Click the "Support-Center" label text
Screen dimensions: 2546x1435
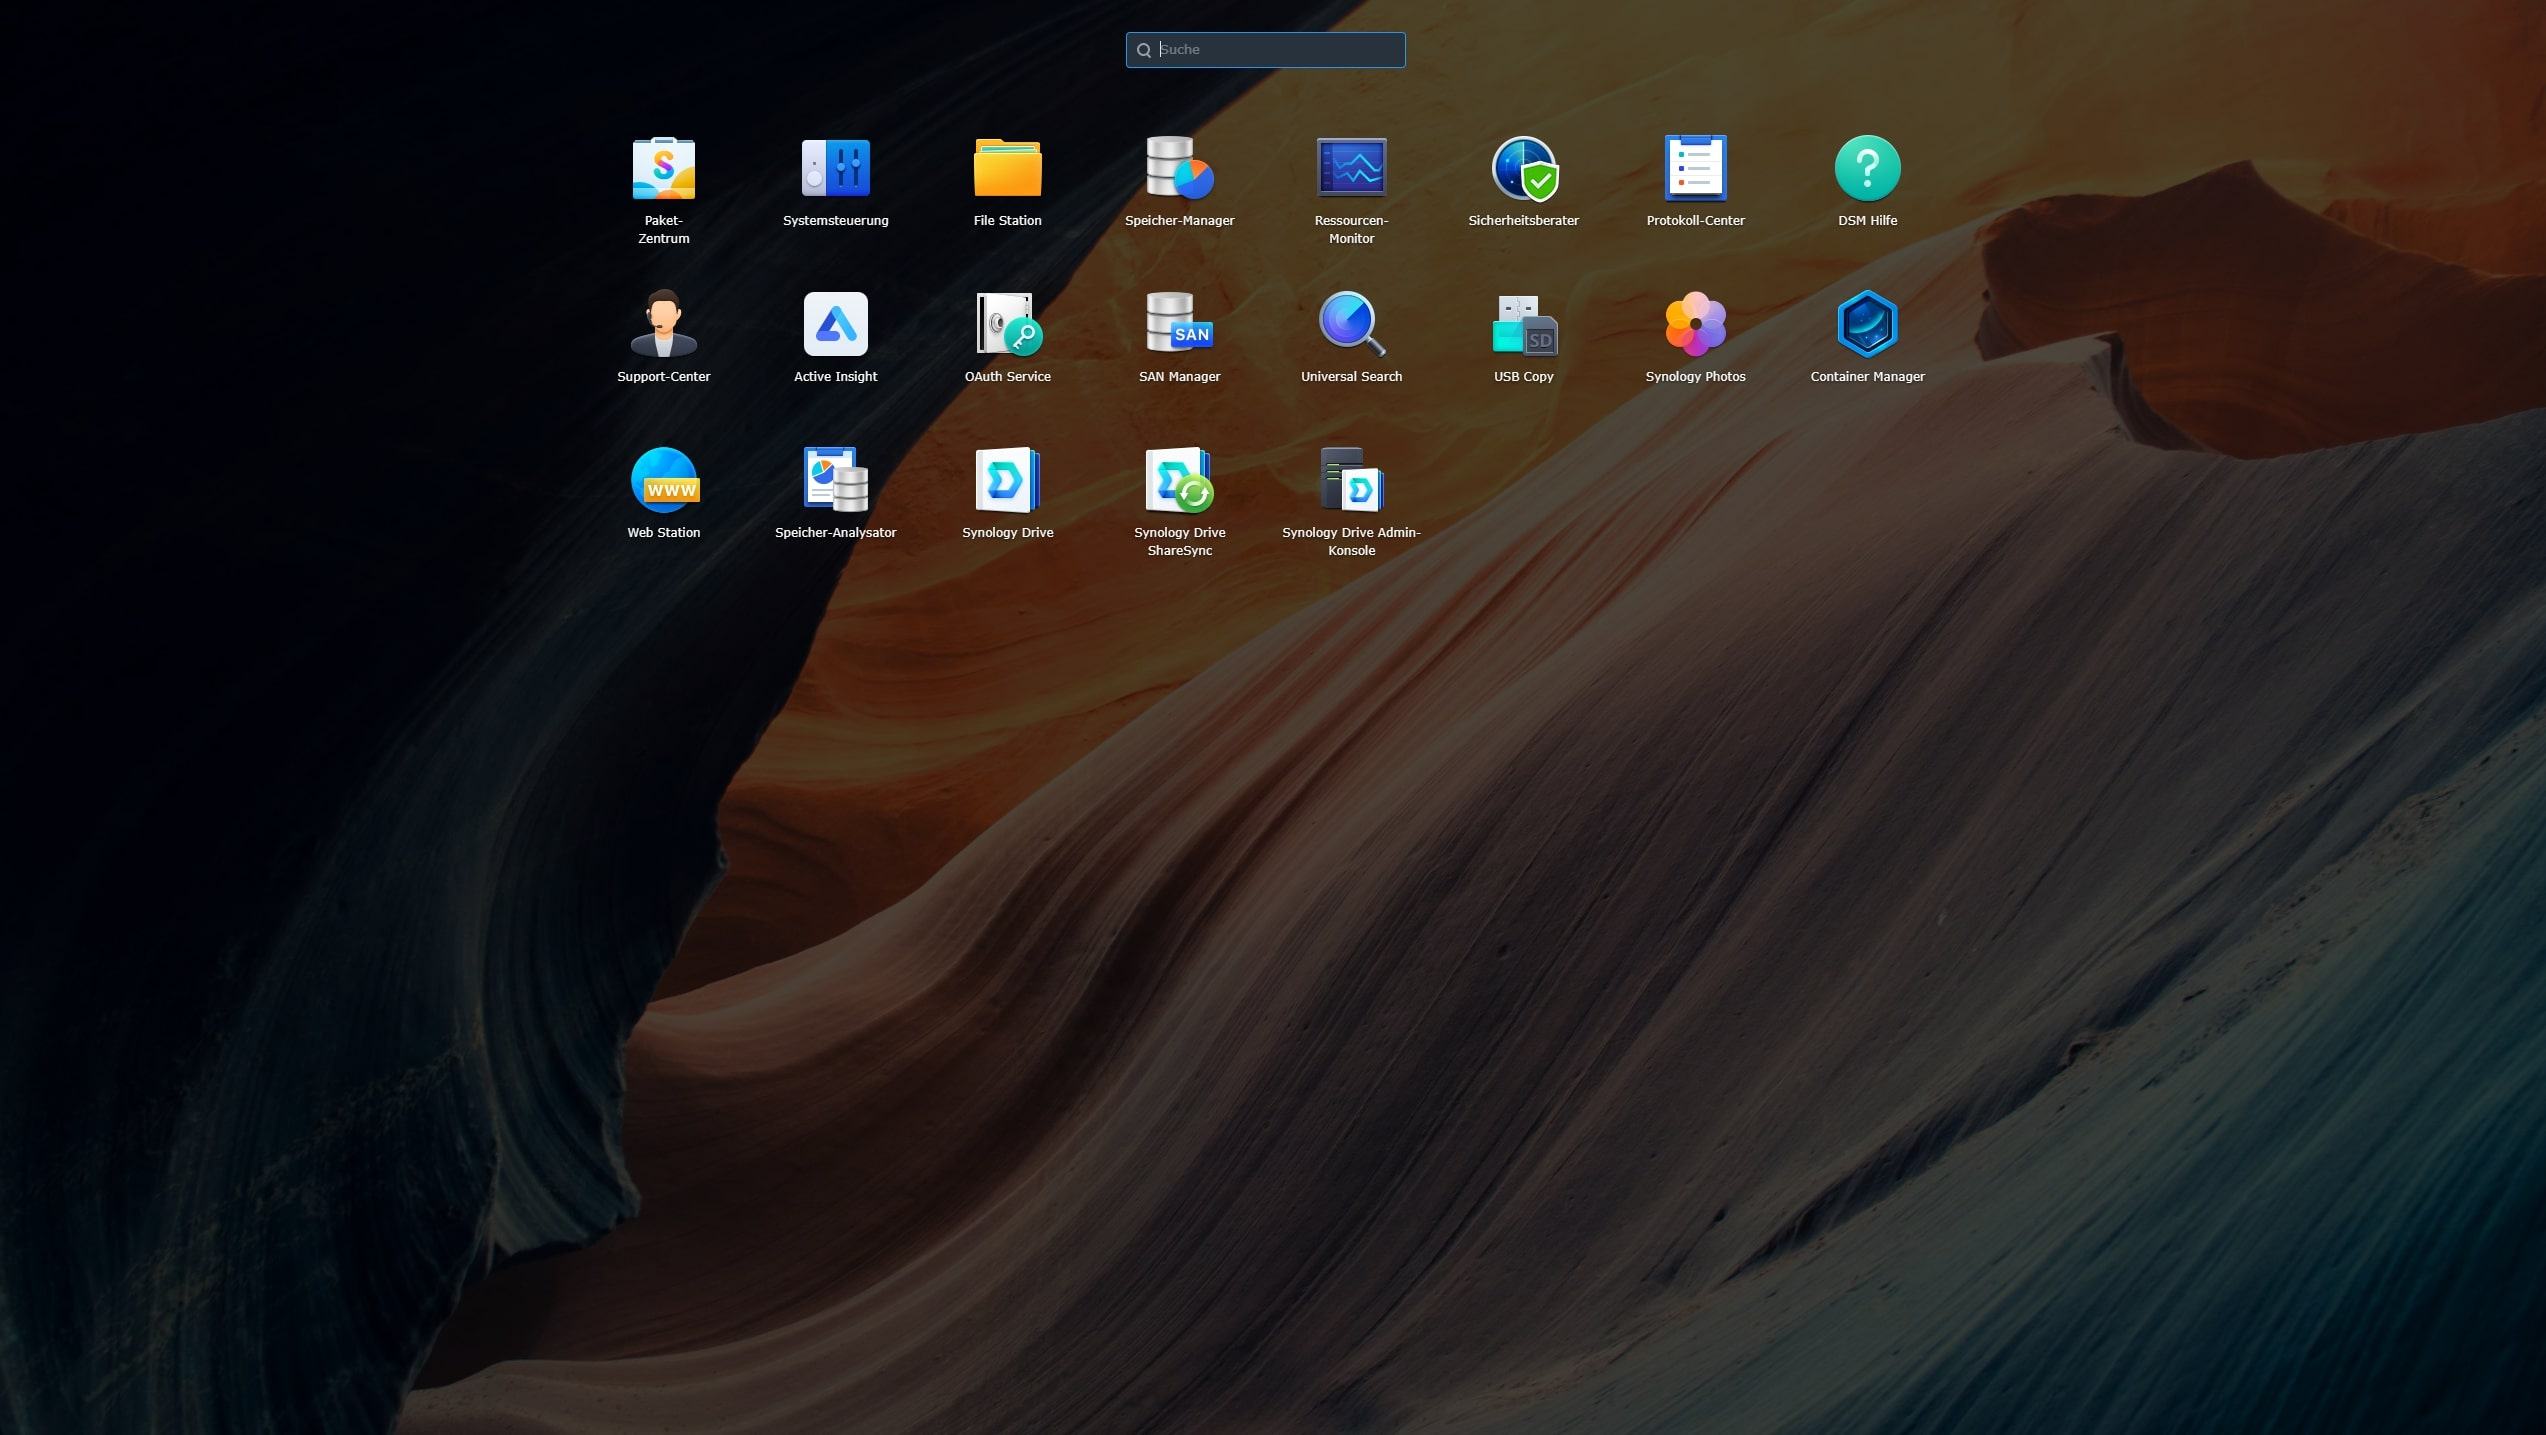pos(663,376)
